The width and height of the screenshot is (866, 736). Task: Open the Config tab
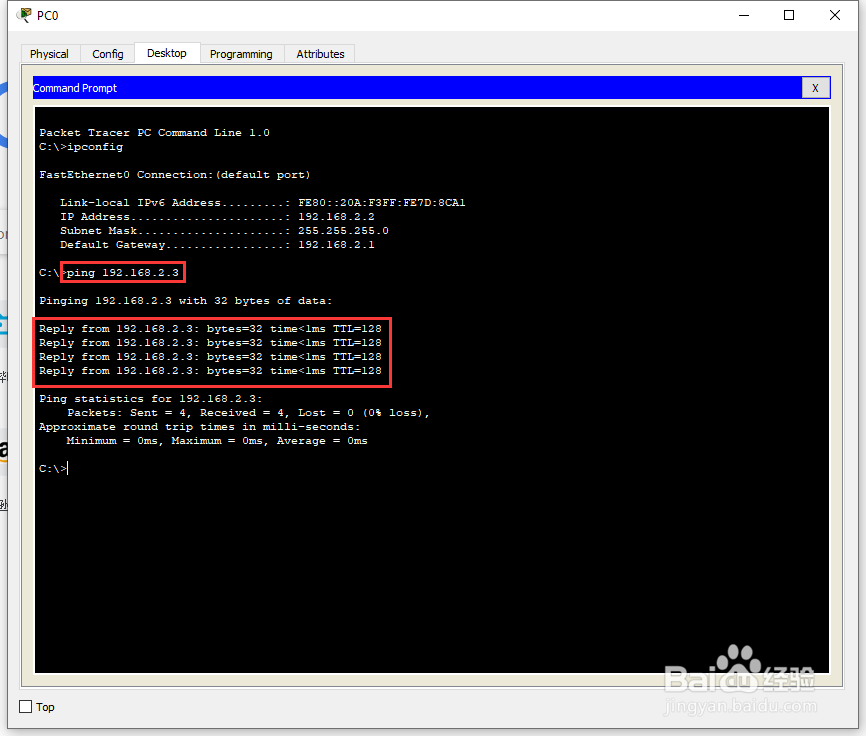[108, 54]
